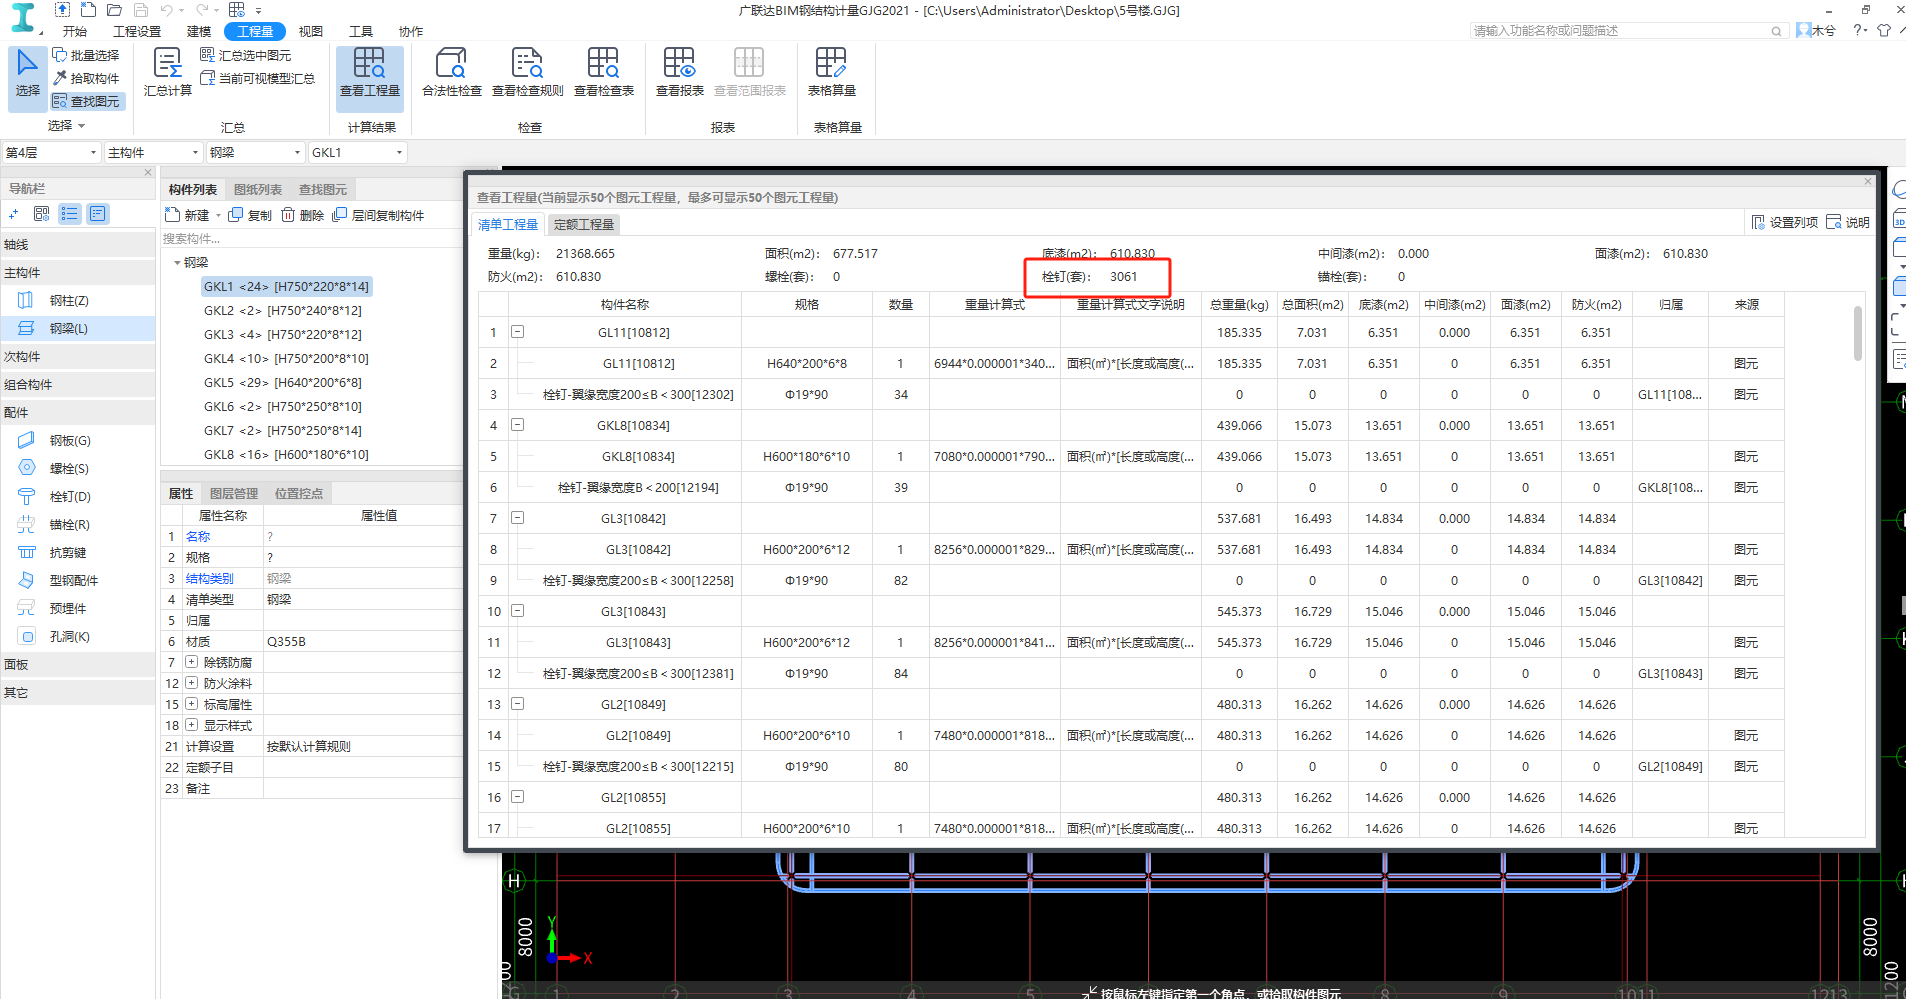Open the 工程设置 ribbon tab
The image size is (1906, 999).
pos(137,31)
